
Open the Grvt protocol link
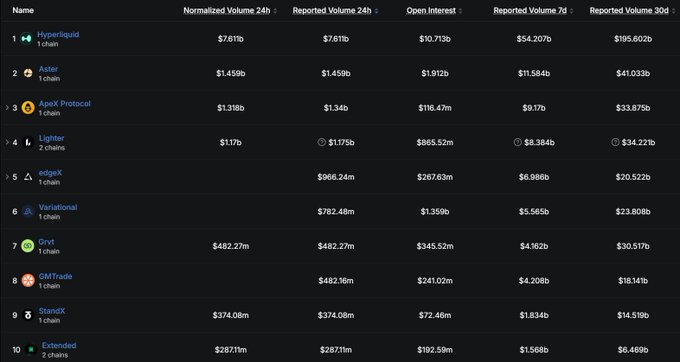[46, 241]
